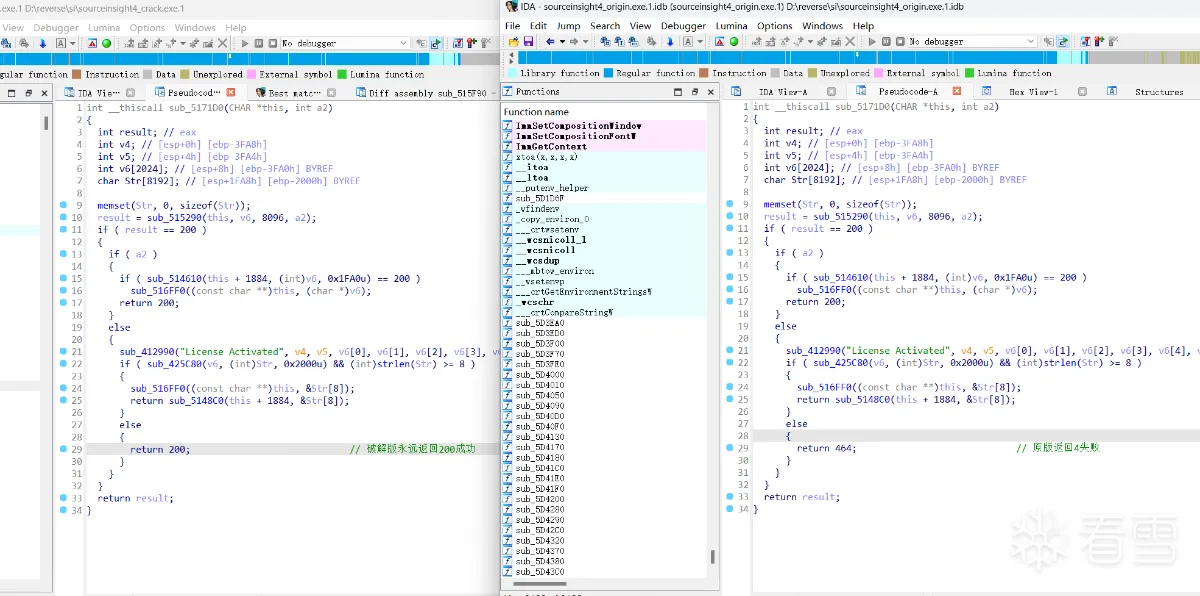This screenshot has width=1200, height=596.
Task: Open Jump menu in right IDA window
Action: coord(568,26)
